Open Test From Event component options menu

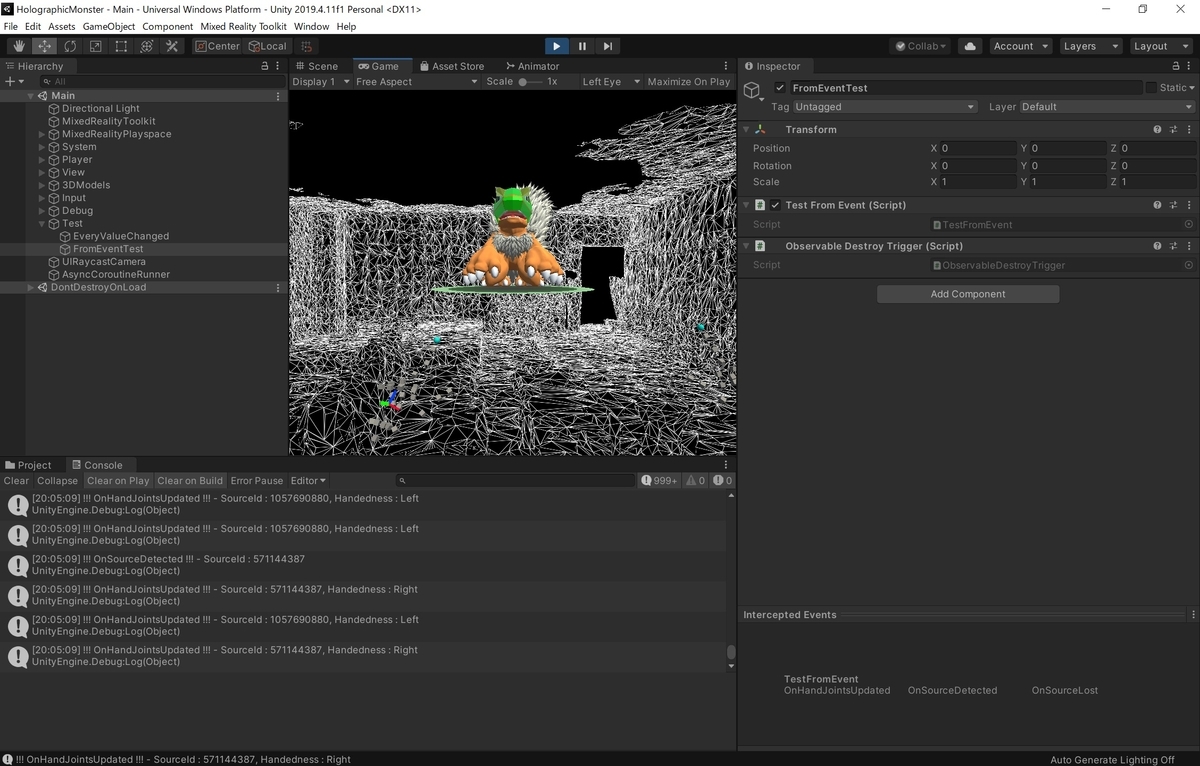[1189, 205]
